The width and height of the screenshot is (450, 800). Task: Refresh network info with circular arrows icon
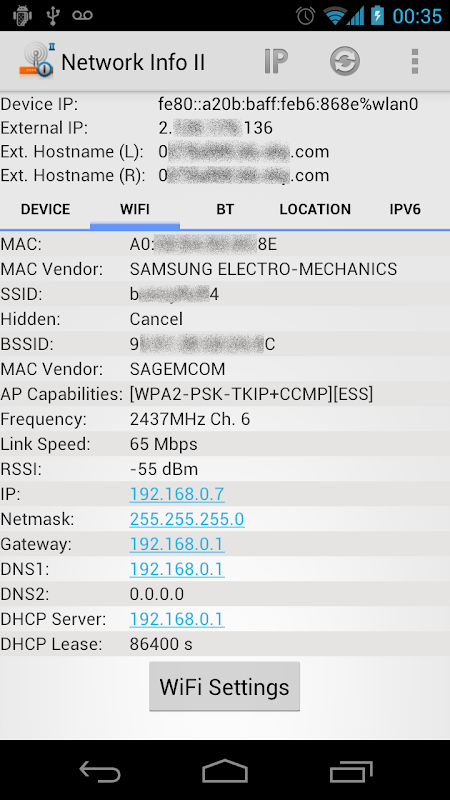(x=345, y=62)
